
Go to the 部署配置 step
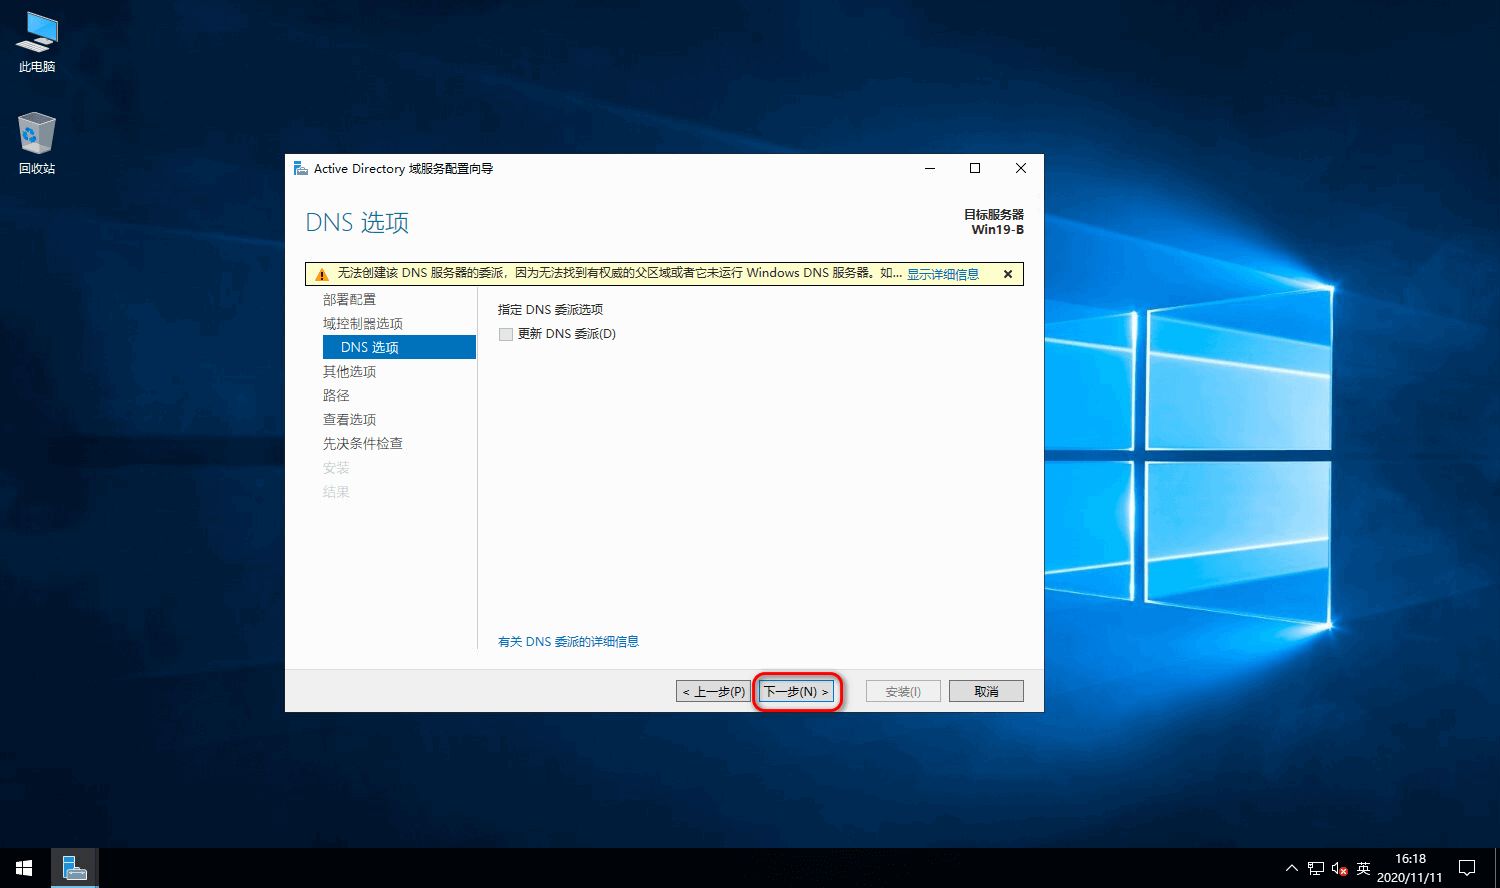[349, 300]
